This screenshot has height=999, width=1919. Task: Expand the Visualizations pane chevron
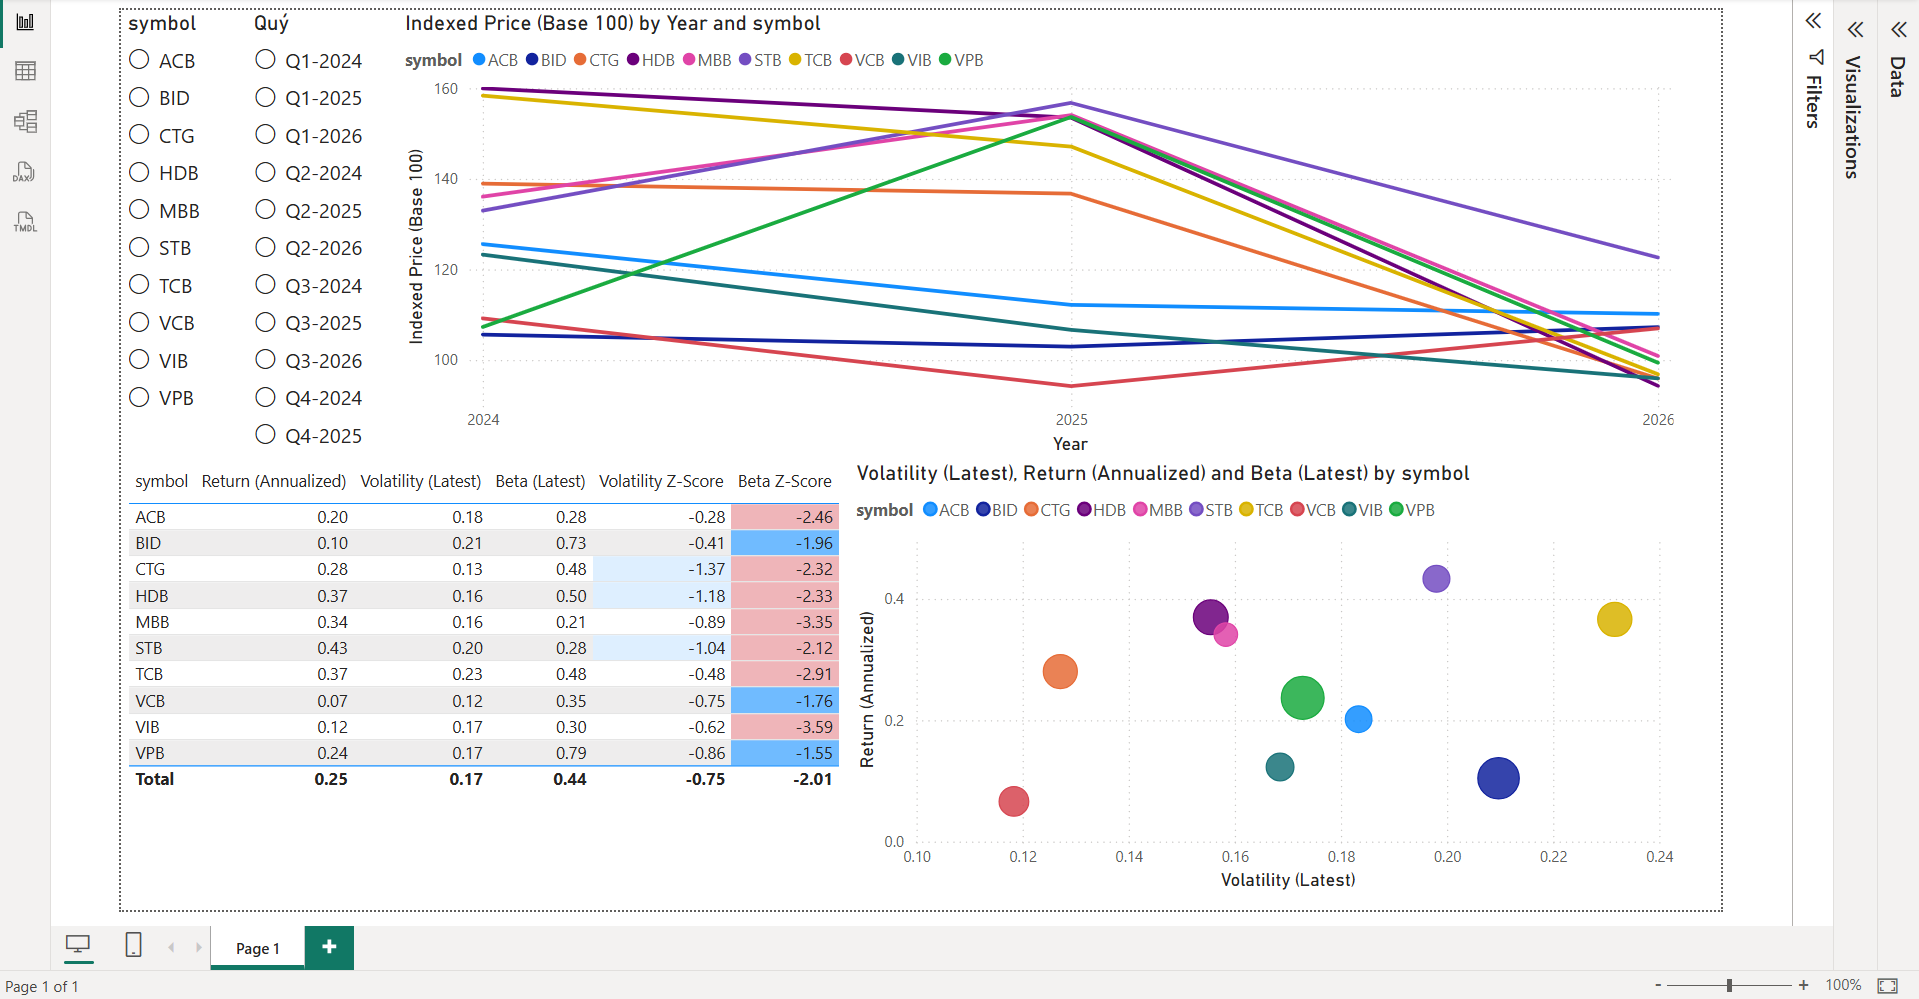coord(1856,29)
